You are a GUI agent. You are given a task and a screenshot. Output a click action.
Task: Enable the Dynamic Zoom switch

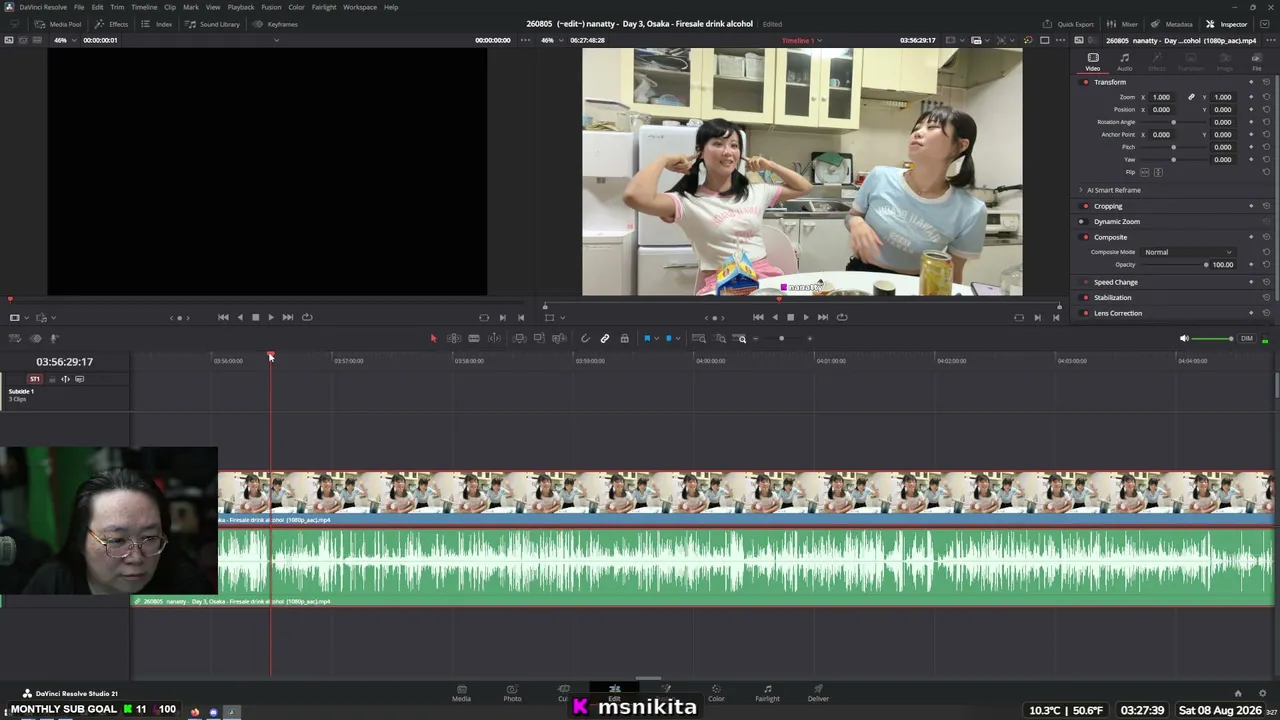[1081, 222]
